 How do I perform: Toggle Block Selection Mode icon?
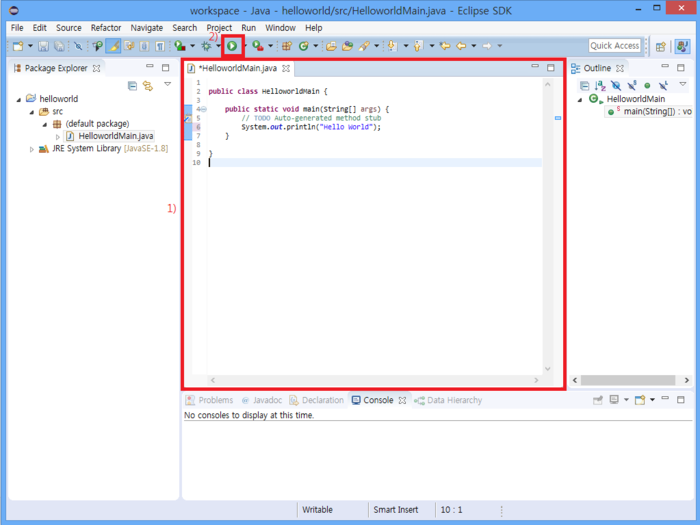pyautogui.click(x=144, y=46)
